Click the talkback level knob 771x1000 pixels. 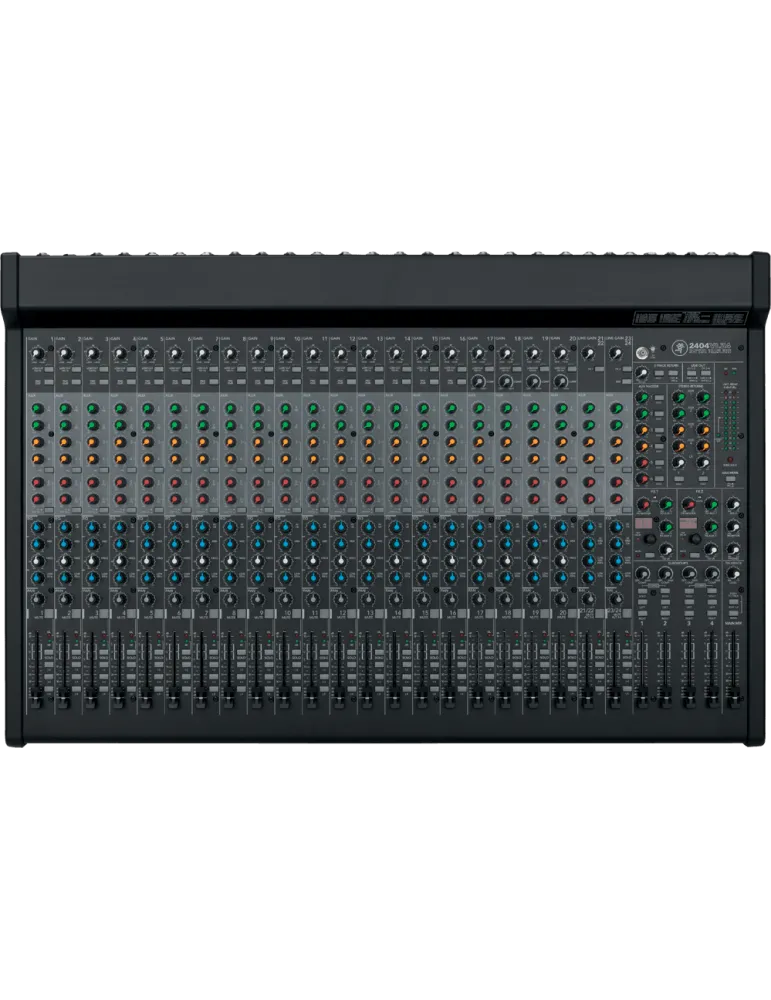coord(733,574)
